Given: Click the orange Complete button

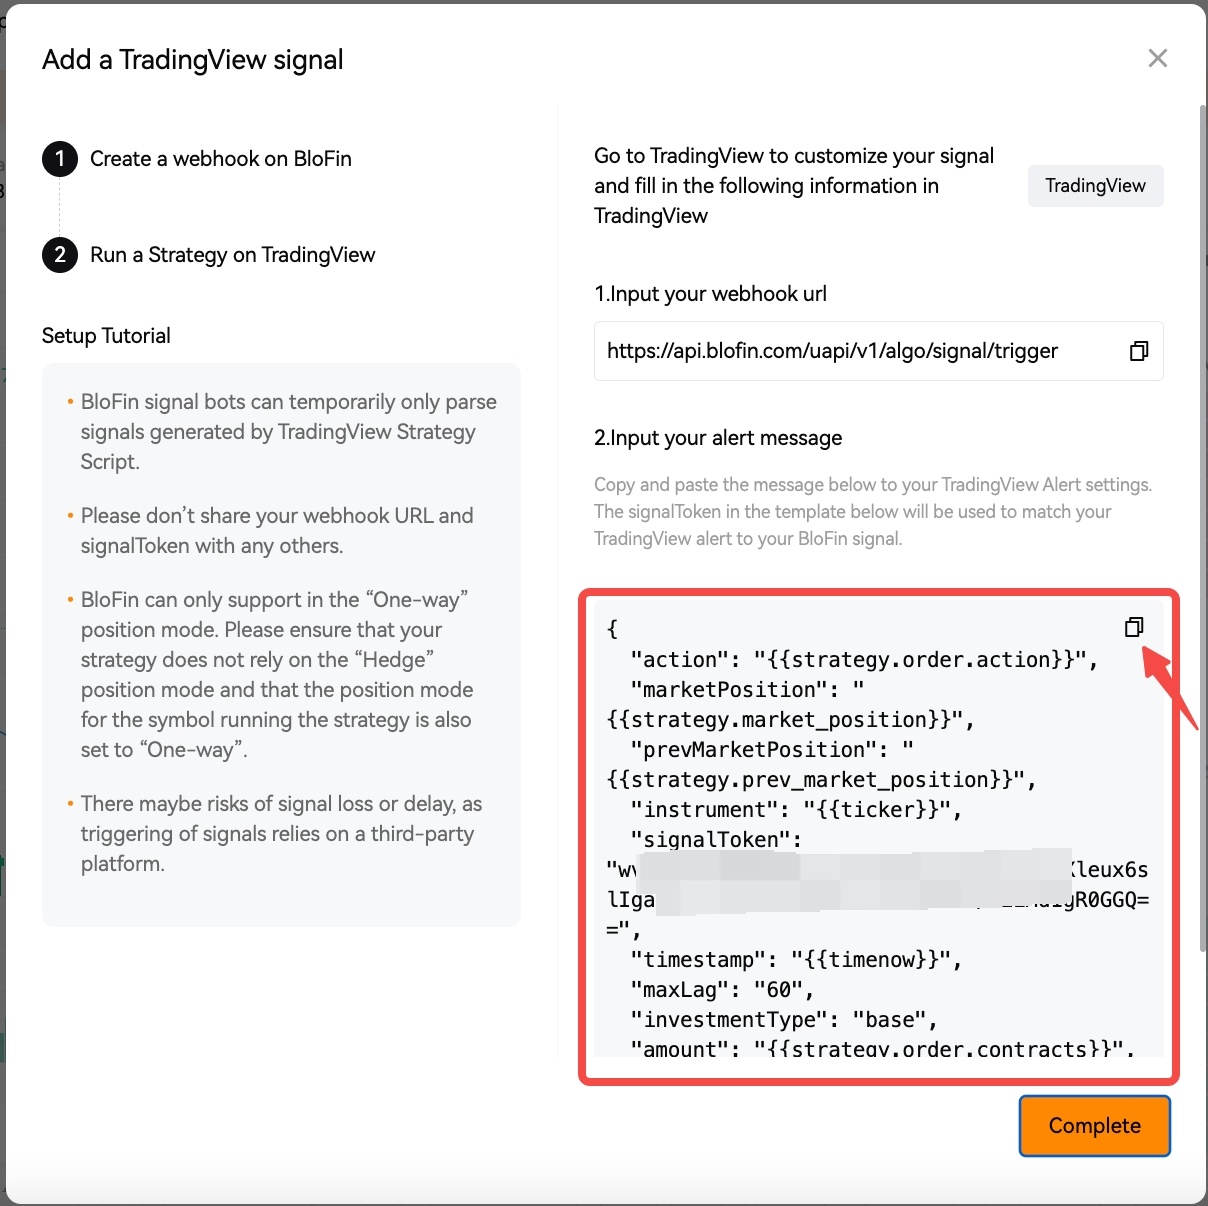Looking at the screenshot, I should pyautogui.click(x=1095, y=1126).
